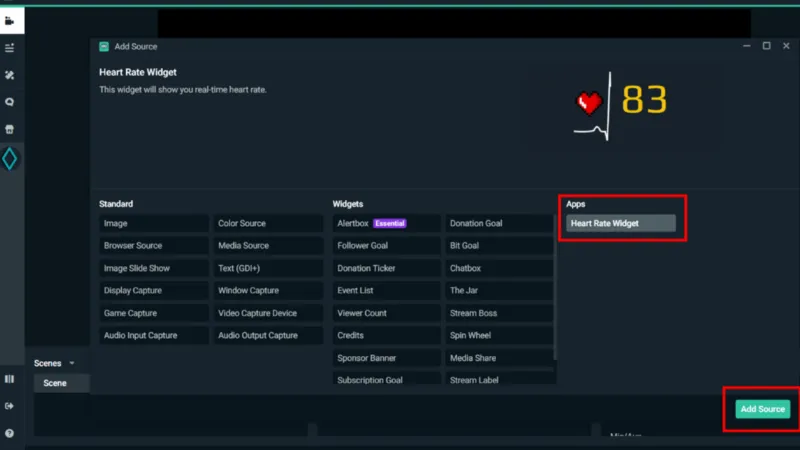
Task: Choose the Image Slide Show source
Action: (x=154, y=268)
